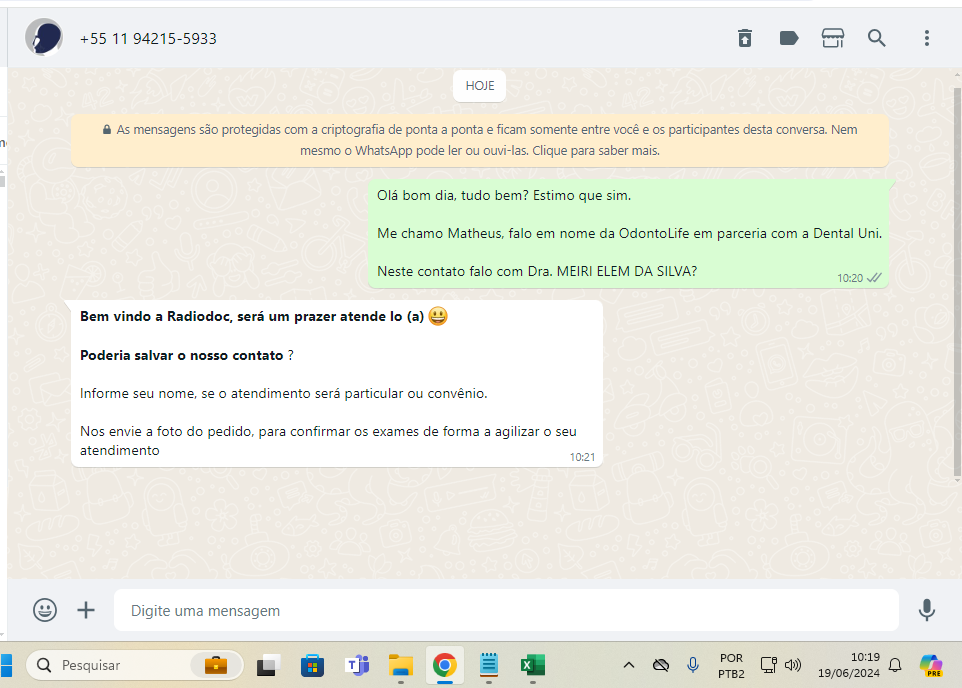
Task: Open the three-dot chat menu
Action: pyautogui.click(x=927, y=38)
